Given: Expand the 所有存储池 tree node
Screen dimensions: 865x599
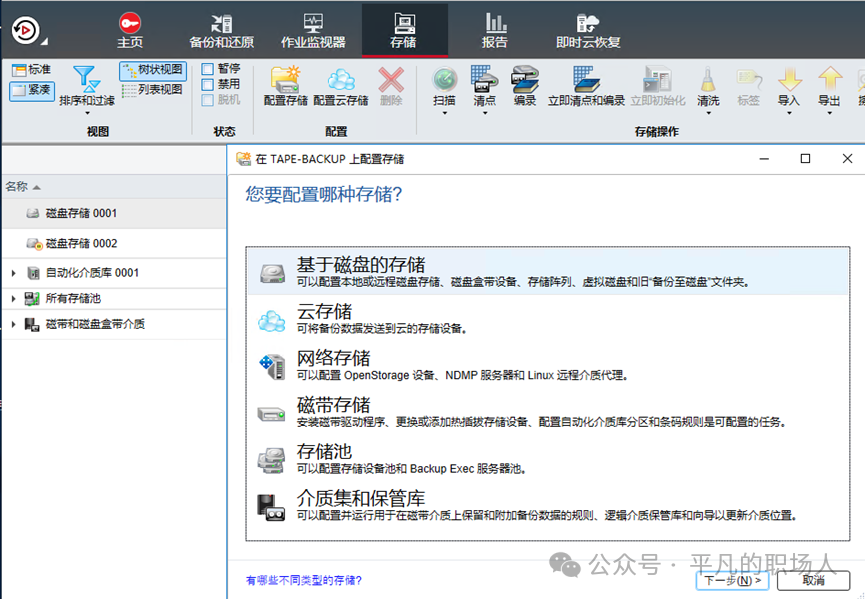Looking at the screenshot, I should point(13,299).
